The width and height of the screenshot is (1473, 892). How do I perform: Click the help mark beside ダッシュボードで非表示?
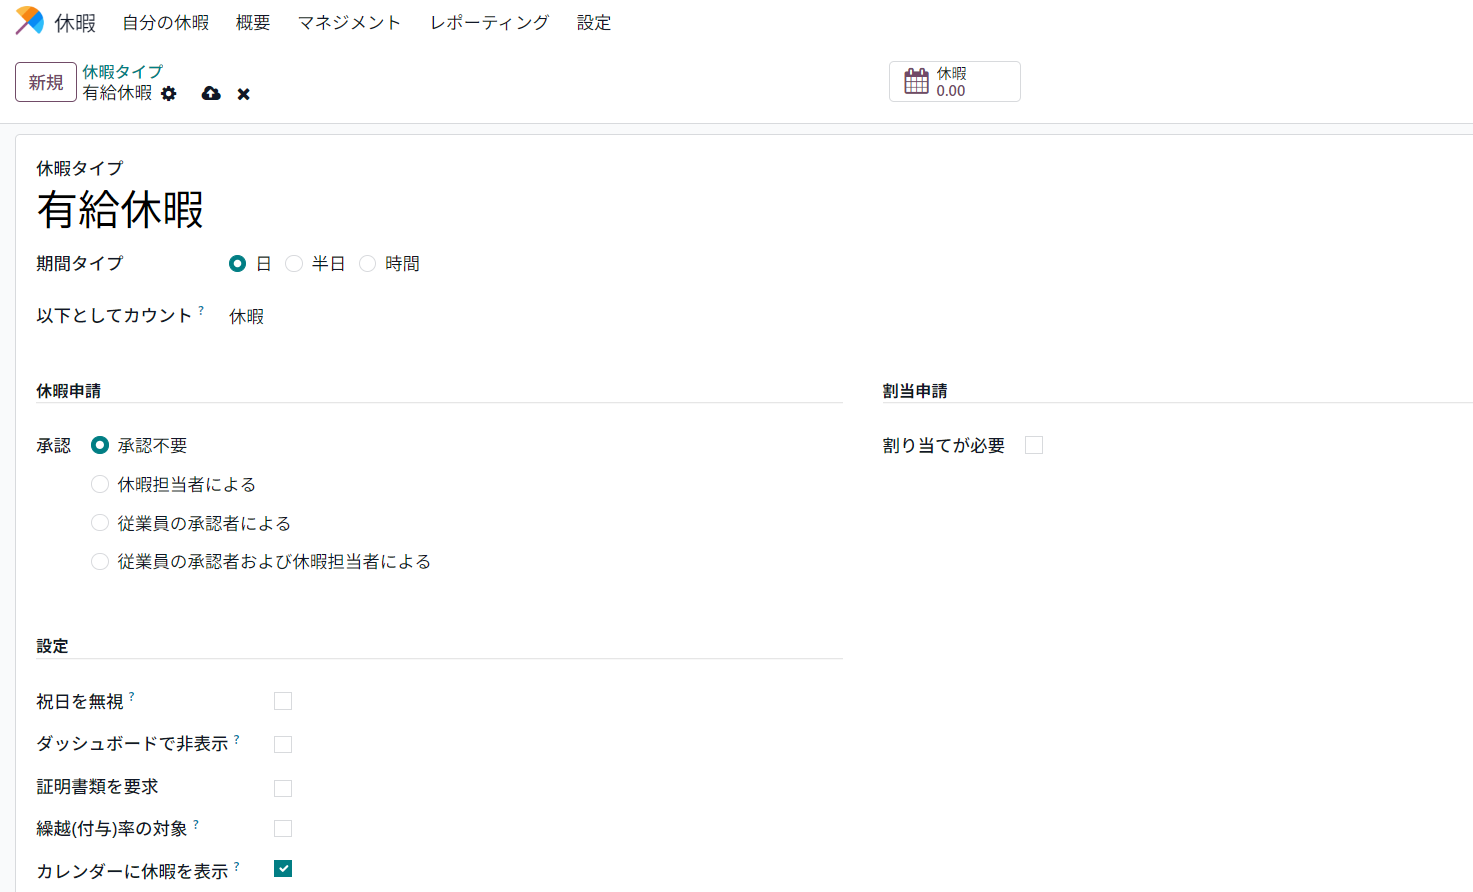pos(237,739)
